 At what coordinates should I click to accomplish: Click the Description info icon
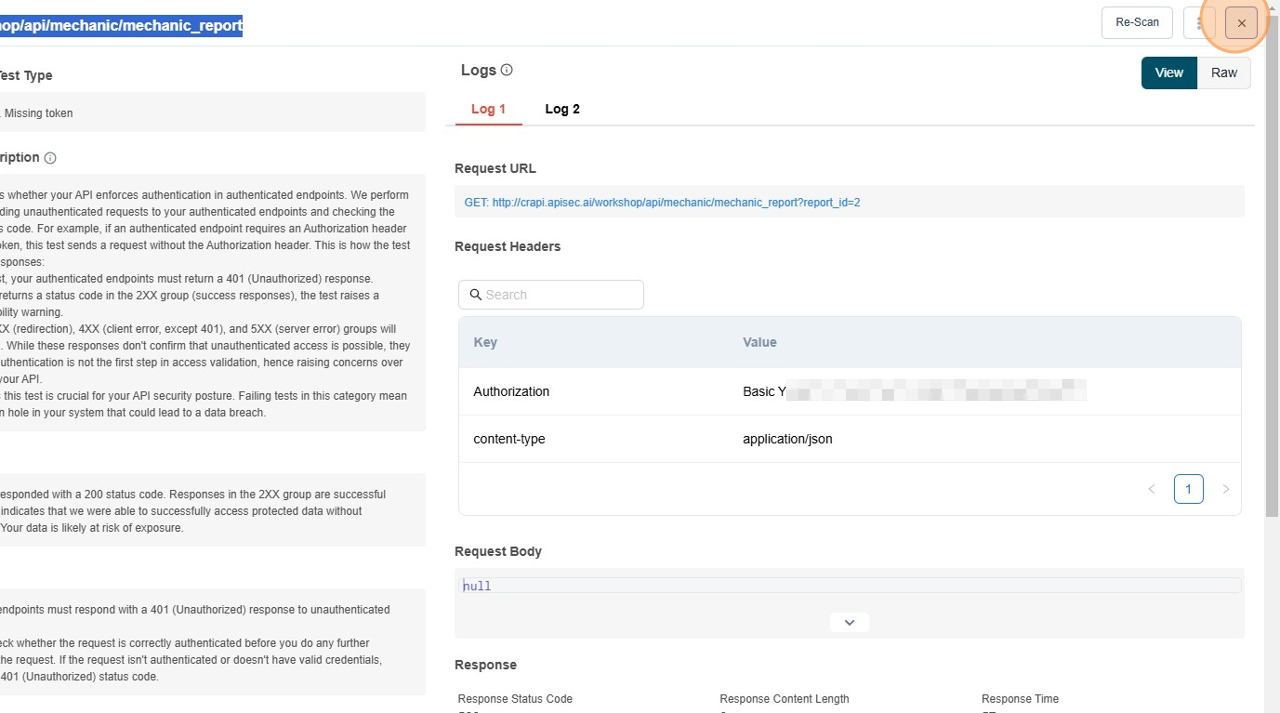(x=50, y=158)
